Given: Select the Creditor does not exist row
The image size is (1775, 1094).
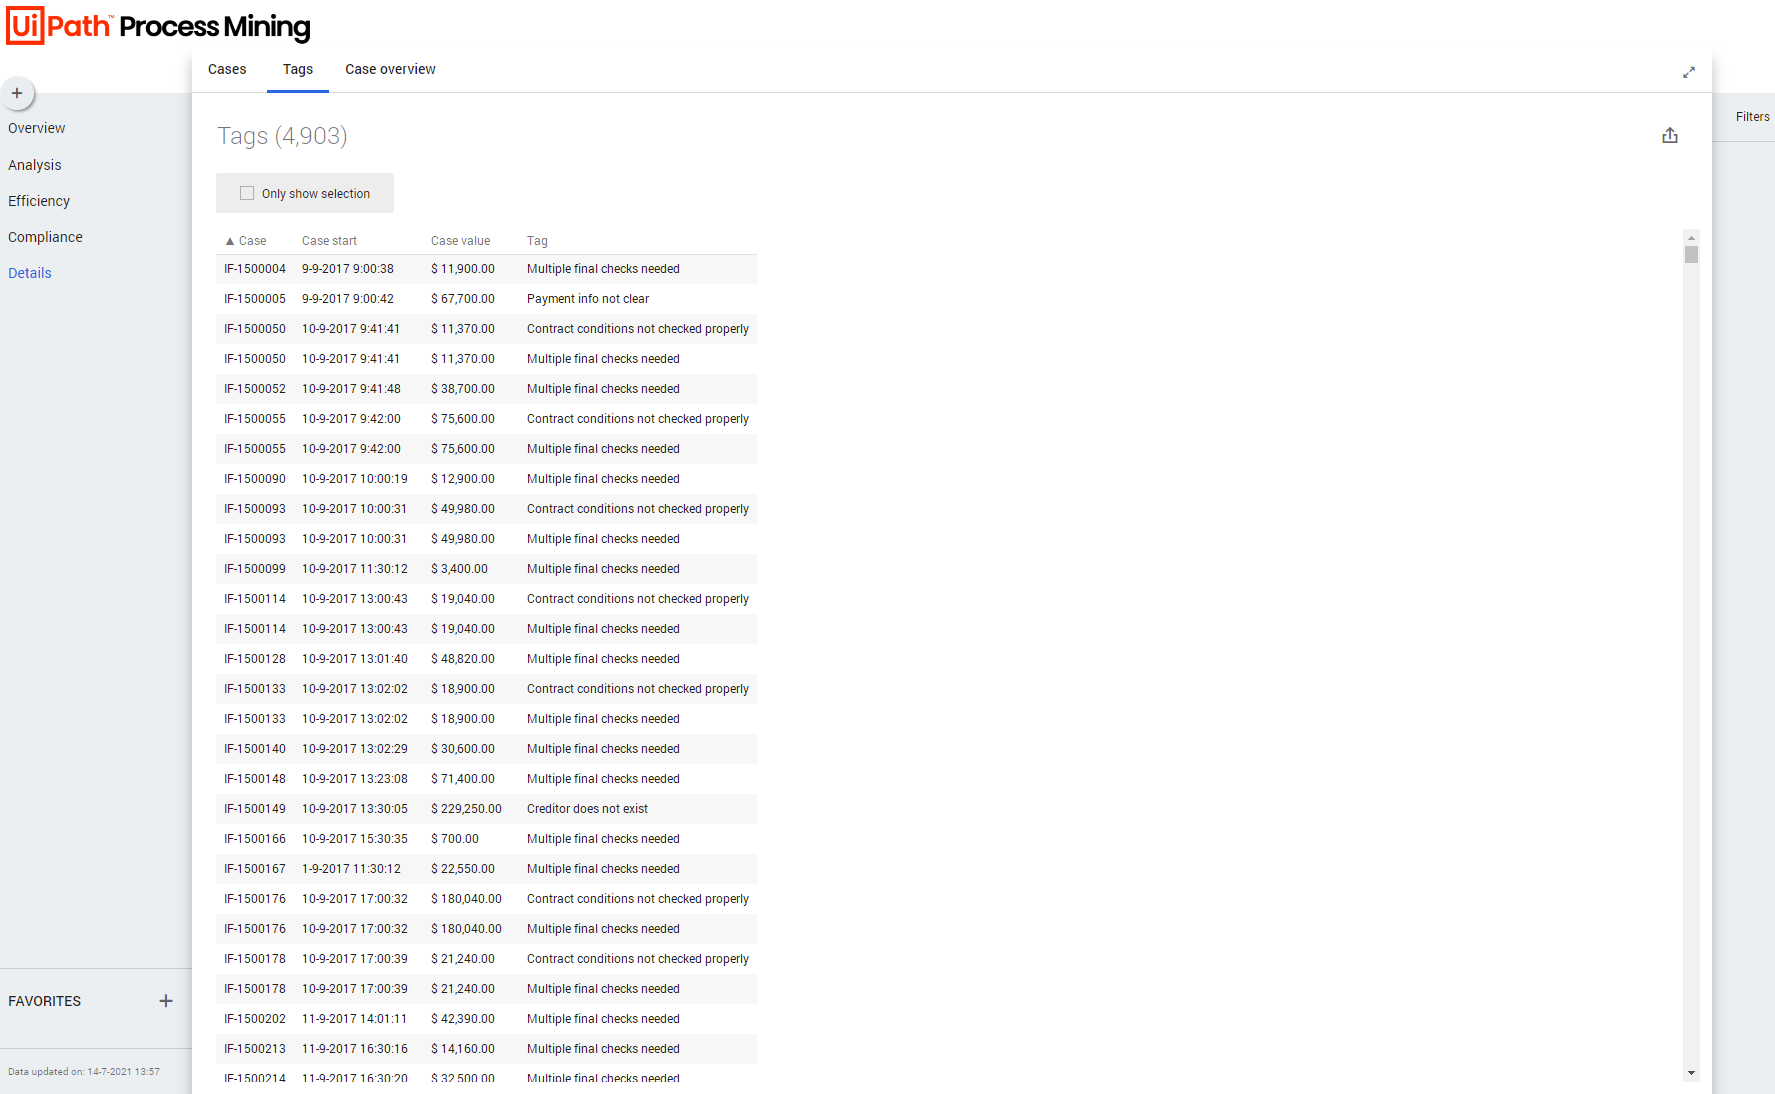Looking at the screenshot, I should click(x=587, y=809).
